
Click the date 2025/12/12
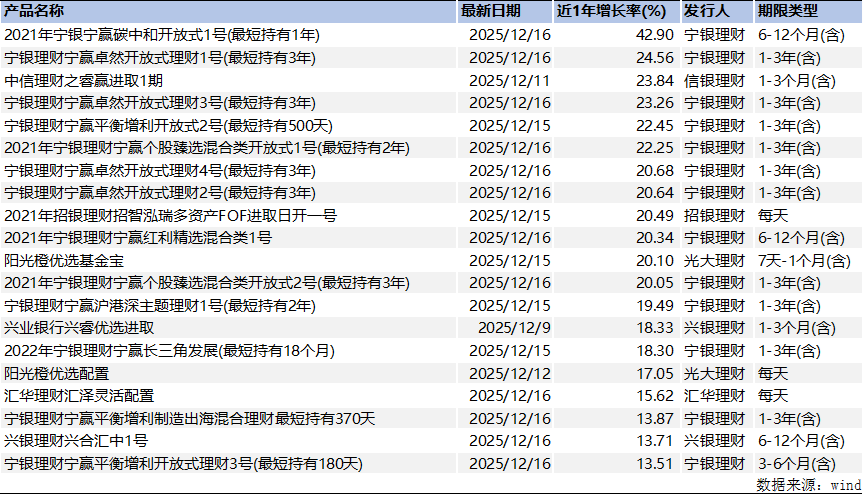(x=510, y=374)
